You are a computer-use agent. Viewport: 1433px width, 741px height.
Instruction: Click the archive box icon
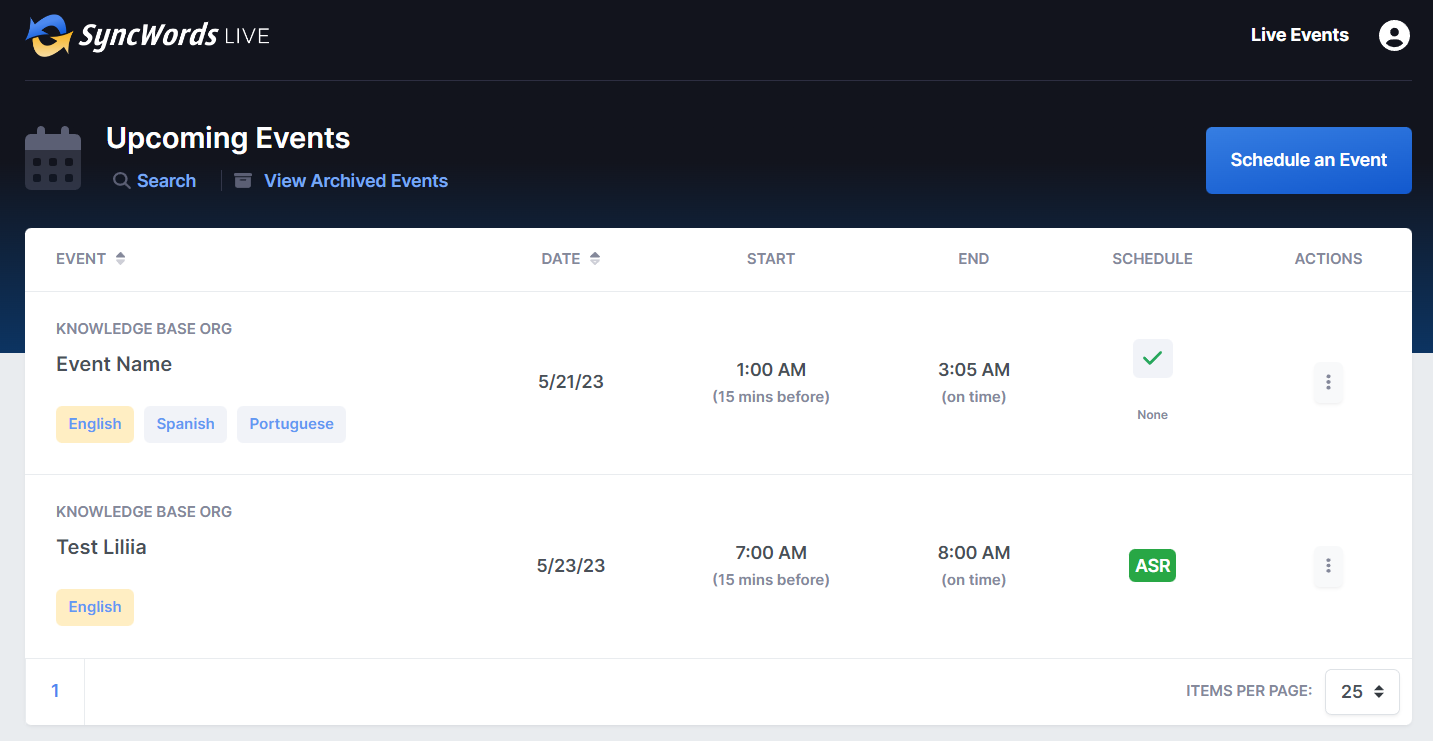tap(243, 181)
